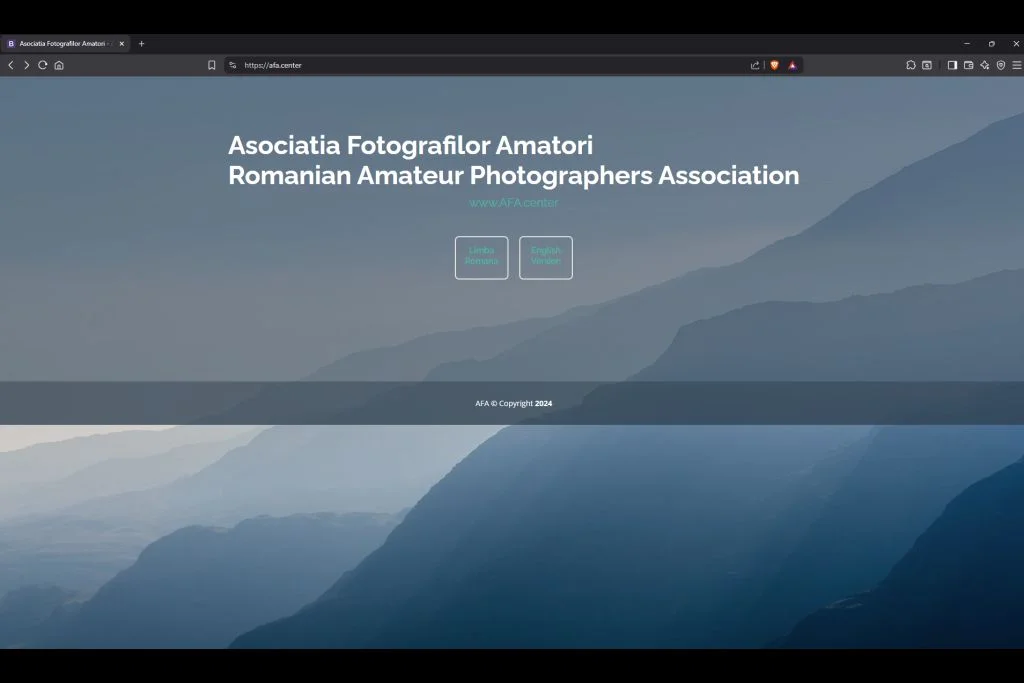1024x683 pixels.
Task: Open Brave Shields lion icon
Action: 774,65
